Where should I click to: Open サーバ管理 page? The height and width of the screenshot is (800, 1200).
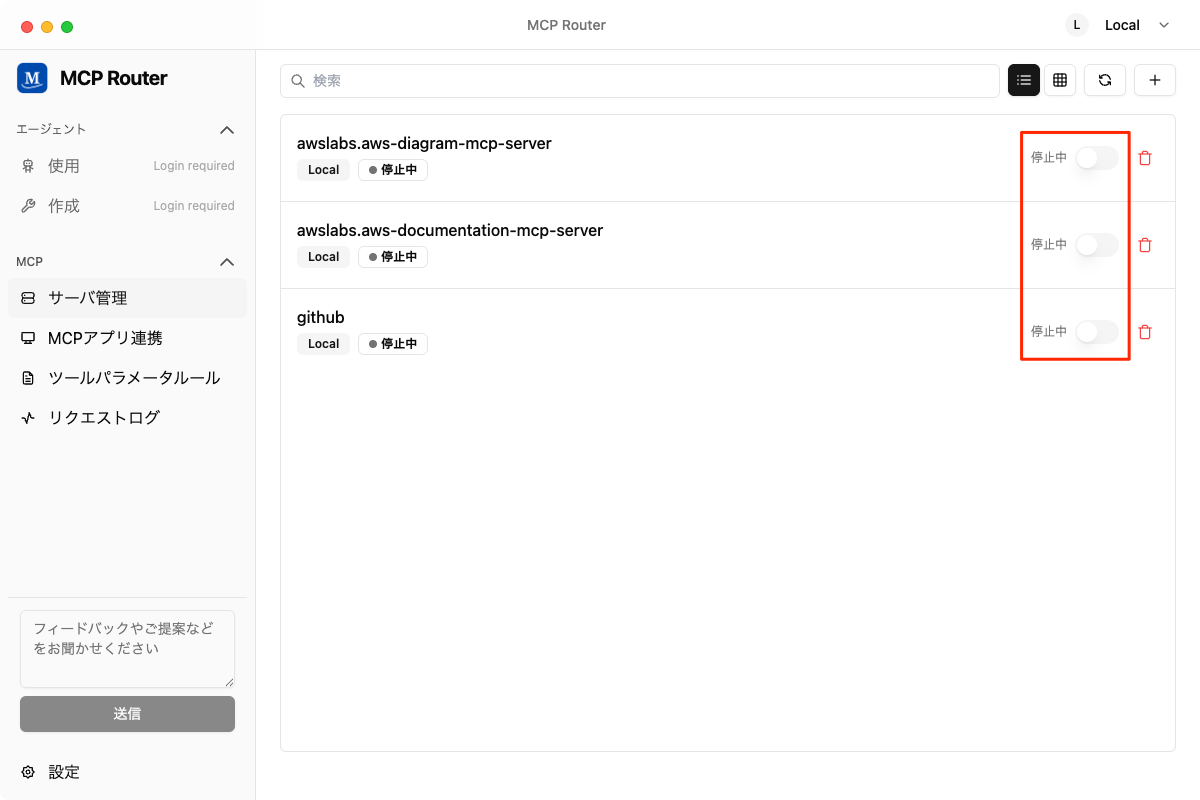point(127,298)
